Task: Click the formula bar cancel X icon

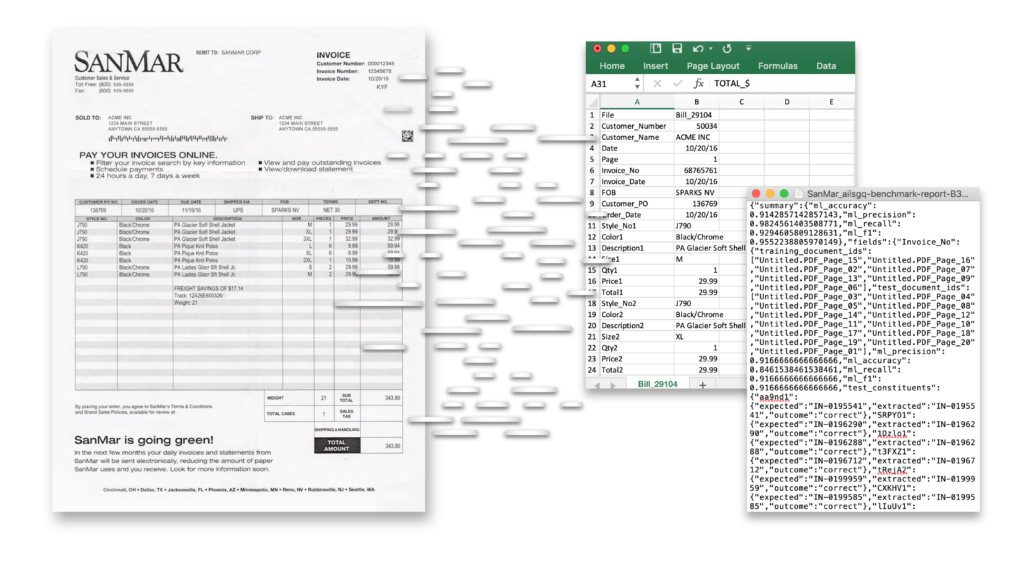Action: click(658, 84)
